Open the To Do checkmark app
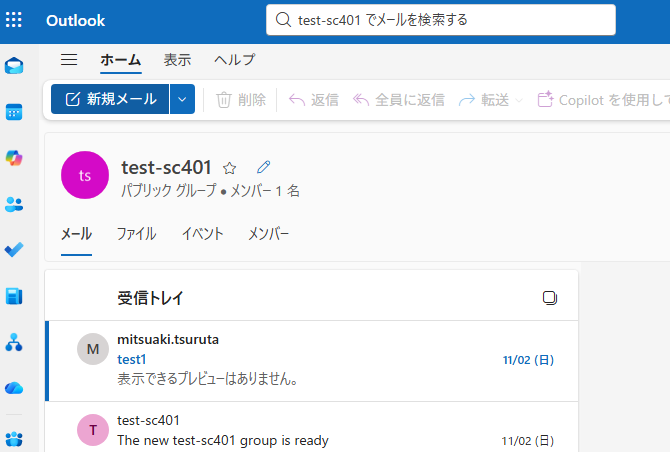This screenshot has width=670, height=452. coord(14,250)
